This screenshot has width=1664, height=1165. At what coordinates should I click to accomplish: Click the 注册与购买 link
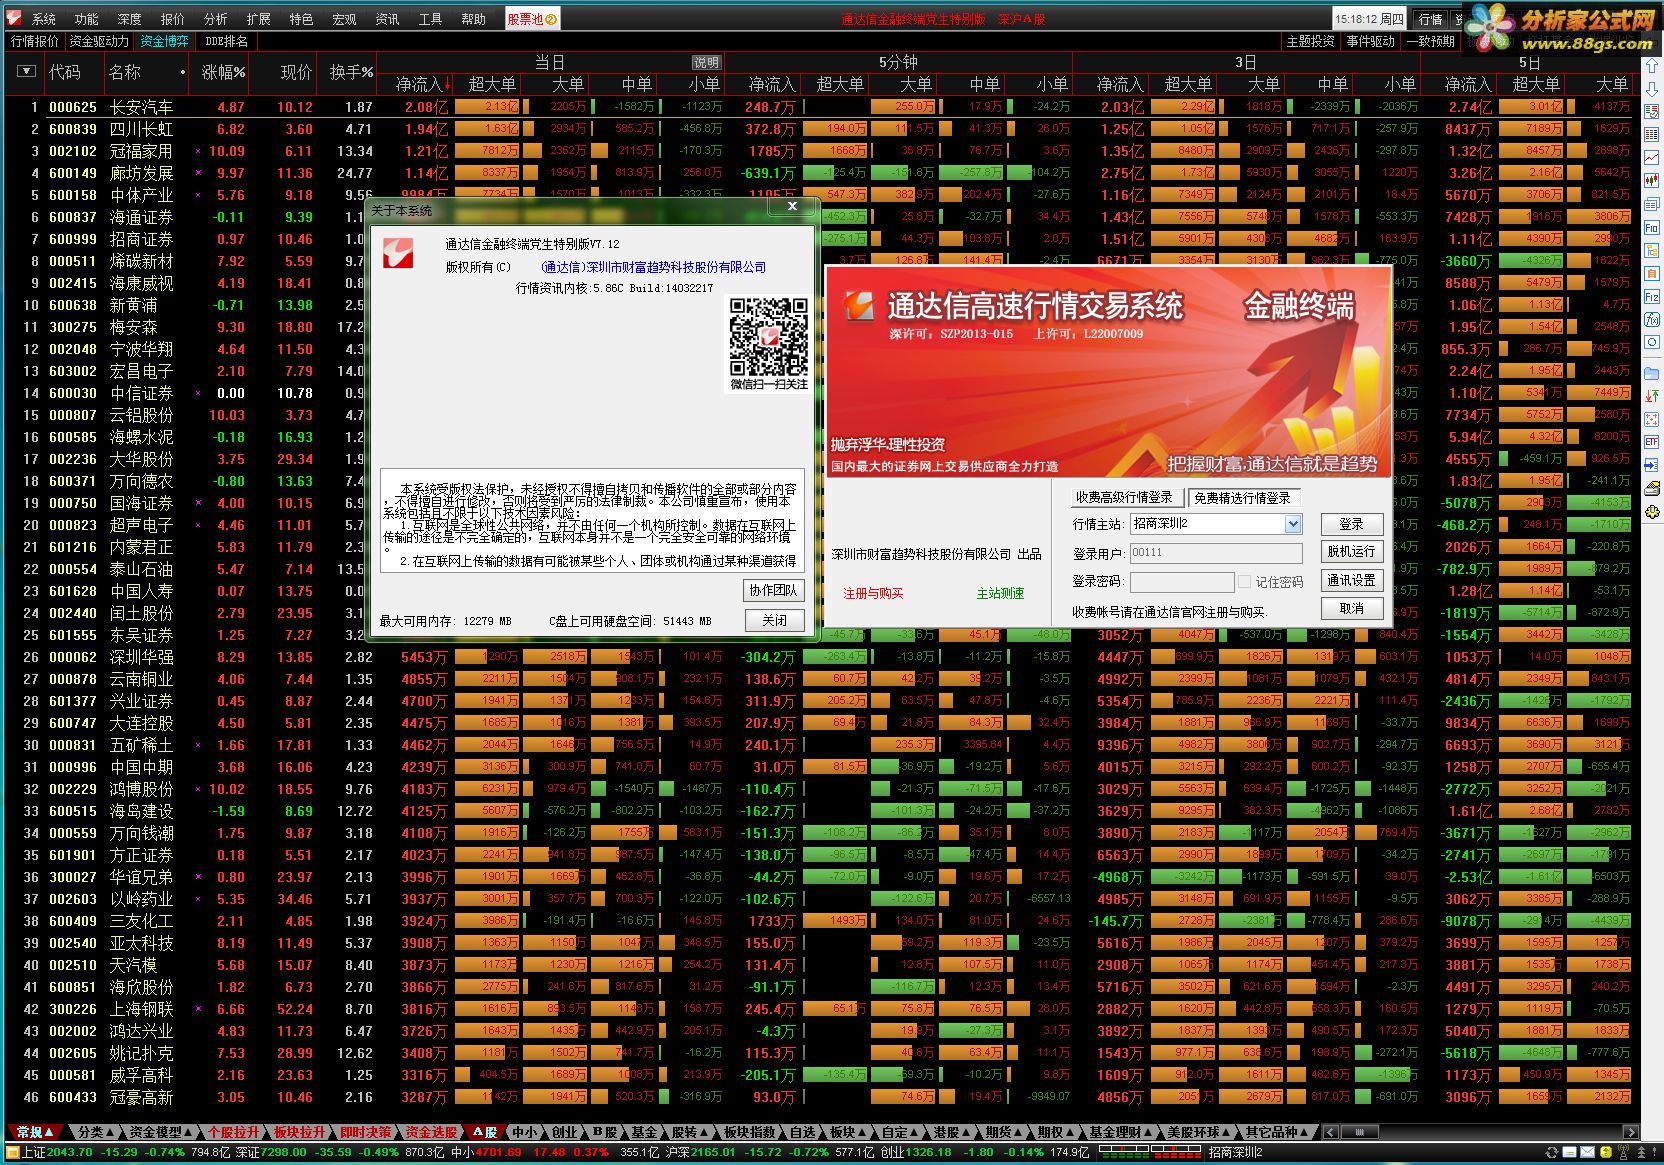point(873,594)
